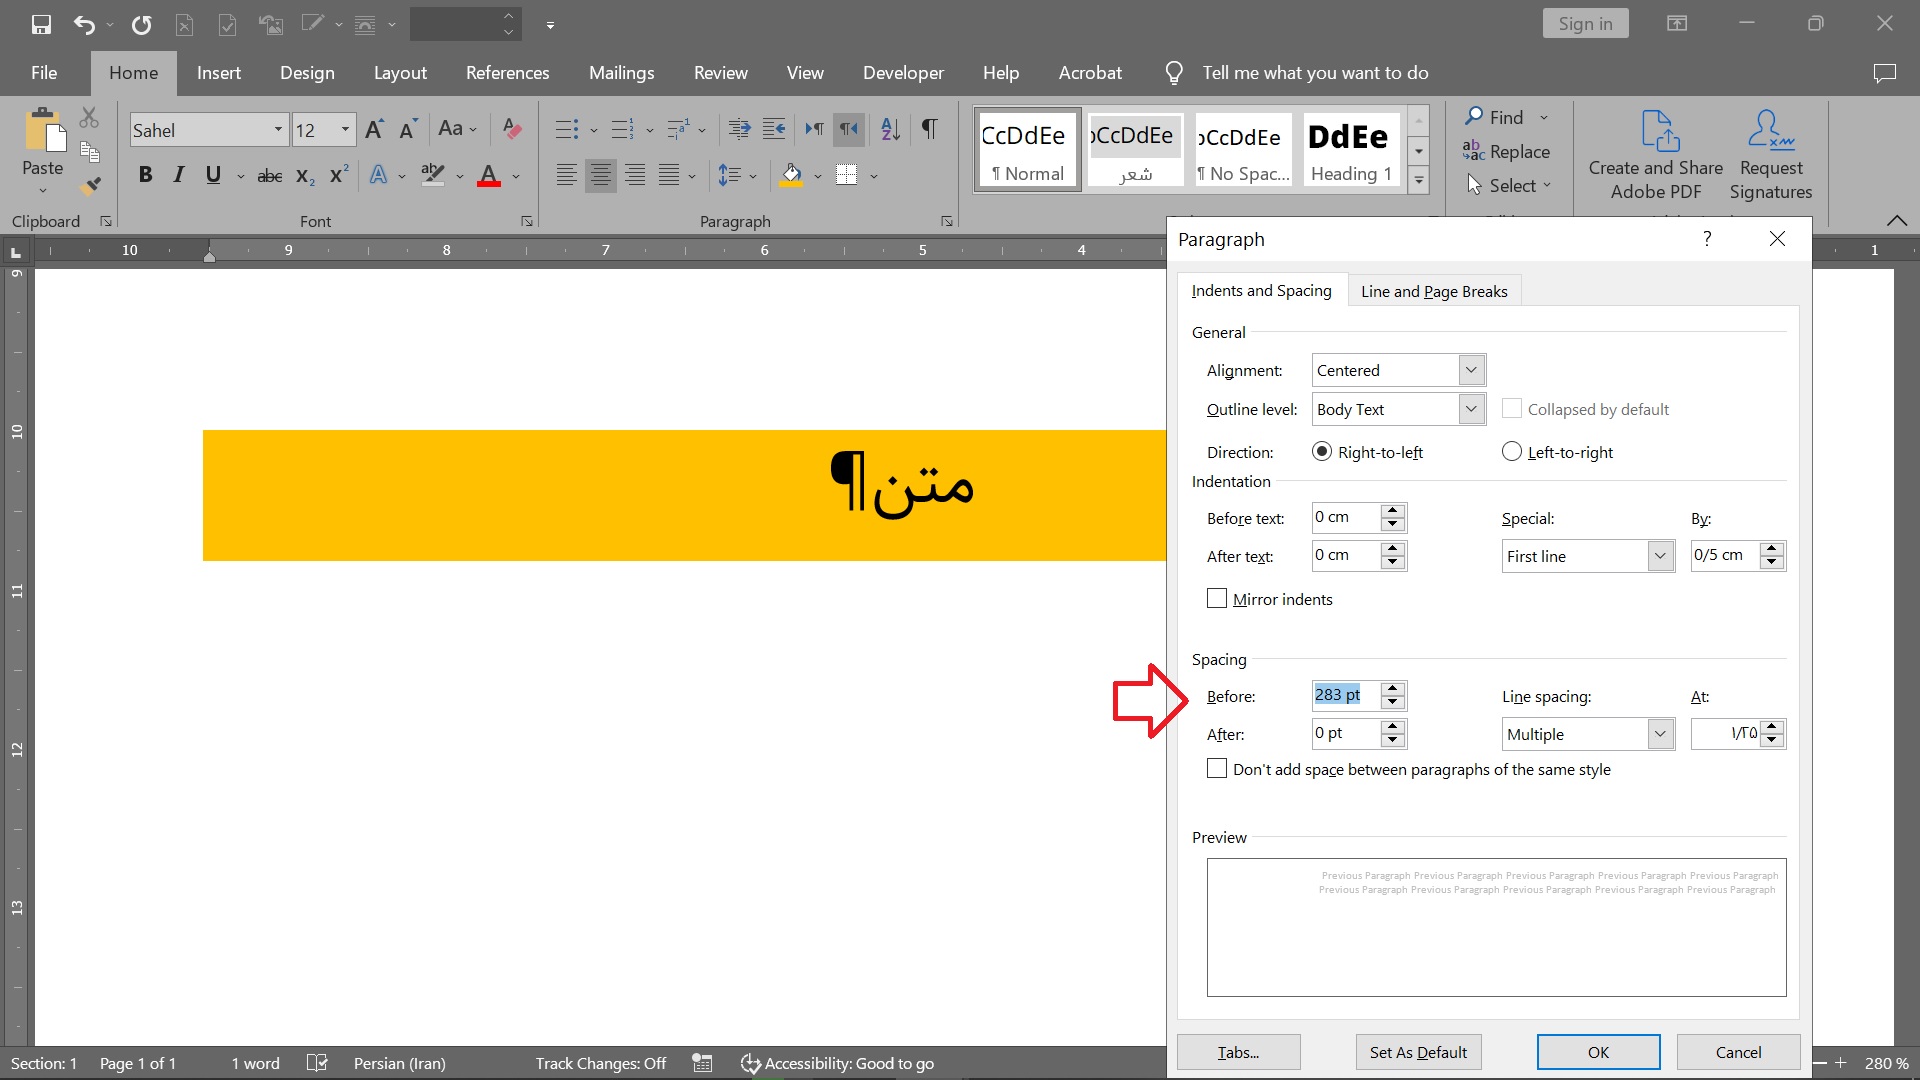Increase font size with Grow Font

(374, 129)
